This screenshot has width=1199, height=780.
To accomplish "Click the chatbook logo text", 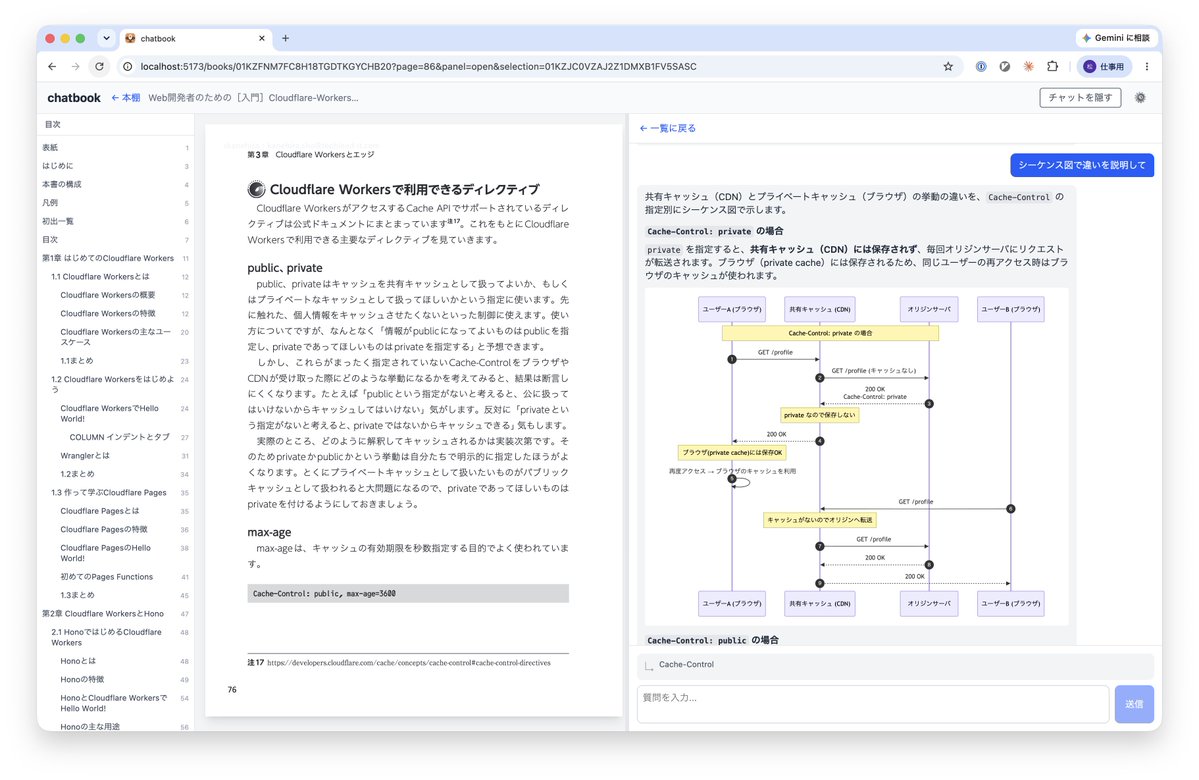I will [x=74, y=98].
